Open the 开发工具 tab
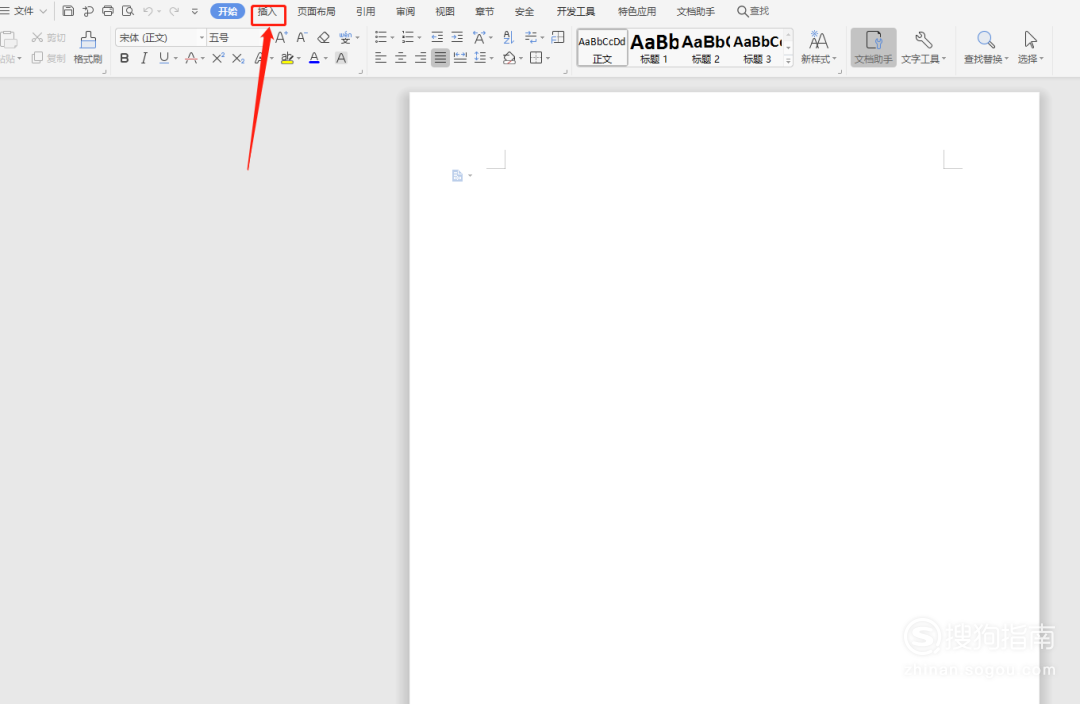 (576, 12)
